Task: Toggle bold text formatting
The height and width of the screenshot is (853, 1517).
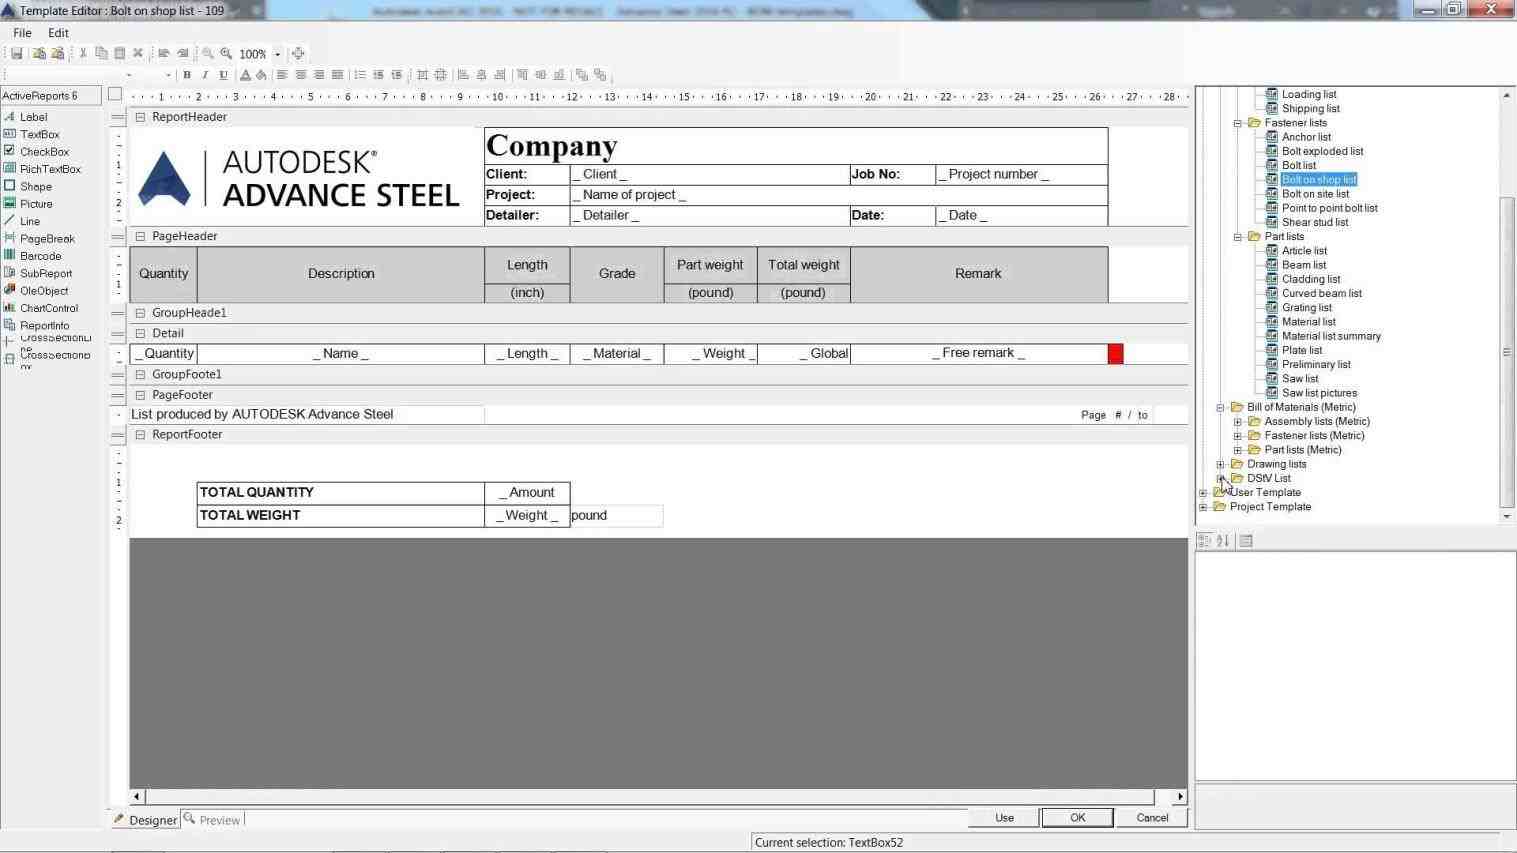Action: (187, 74)
